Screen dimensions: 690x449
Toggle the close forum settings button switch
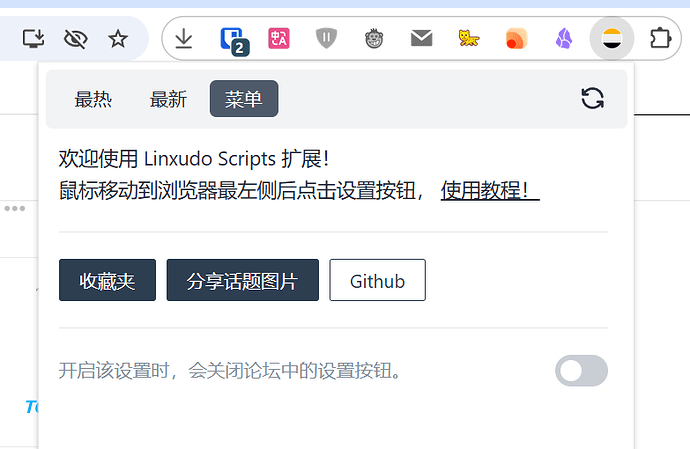coord(581,371)
